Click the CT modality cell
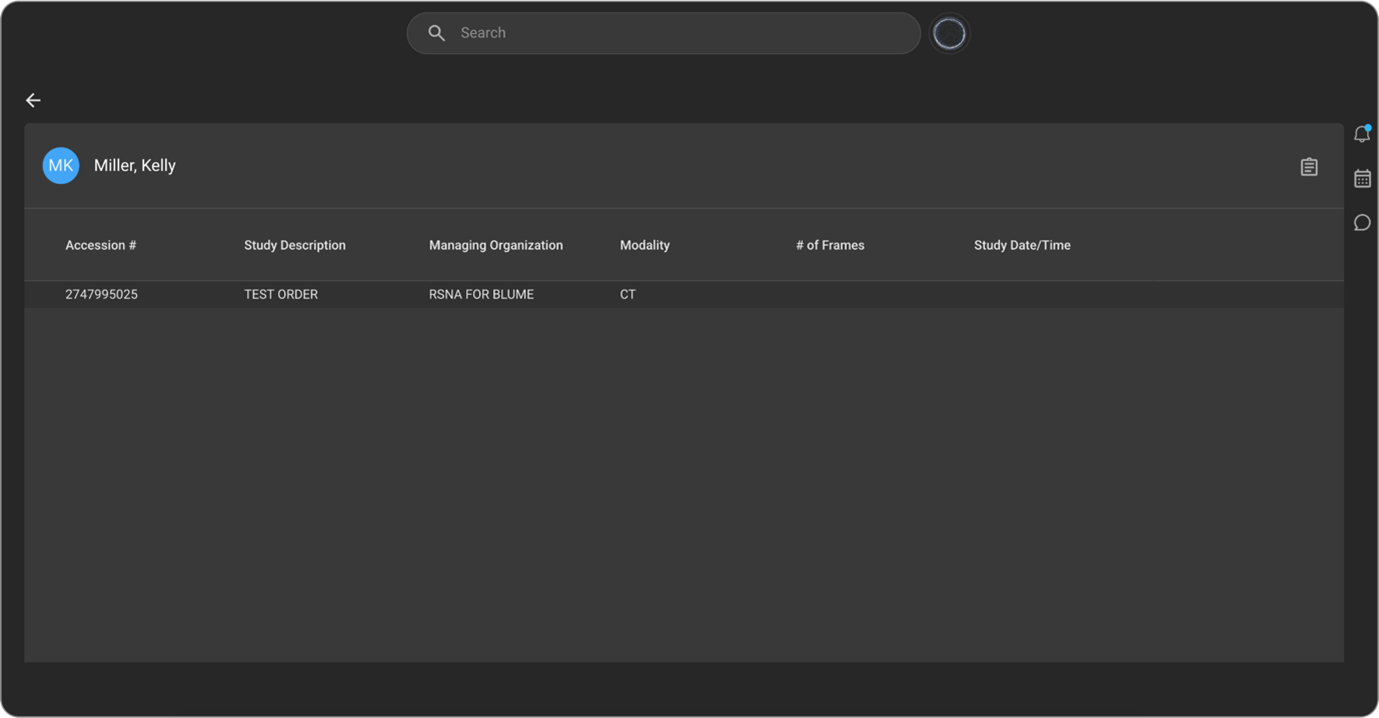 click(628, 295)
